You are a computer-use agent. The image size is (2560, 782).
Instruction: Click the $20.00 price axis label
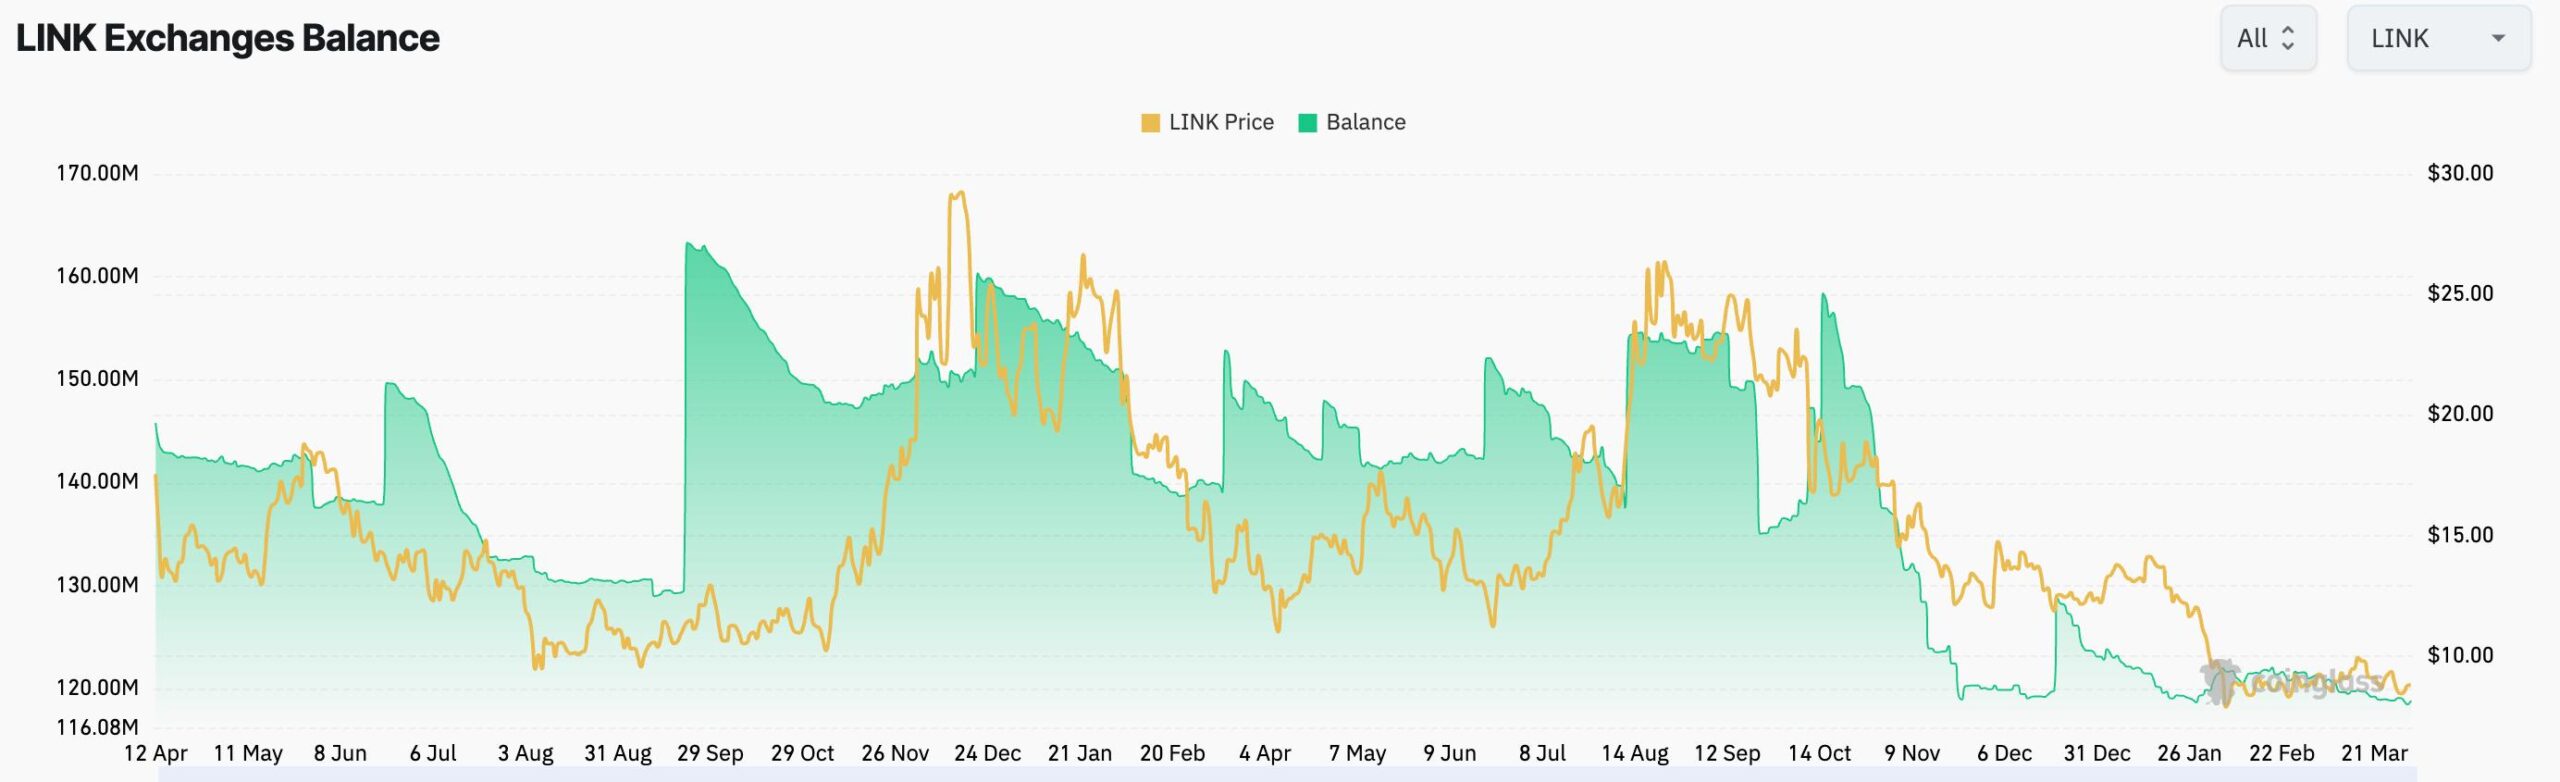tap(2460, 413)
